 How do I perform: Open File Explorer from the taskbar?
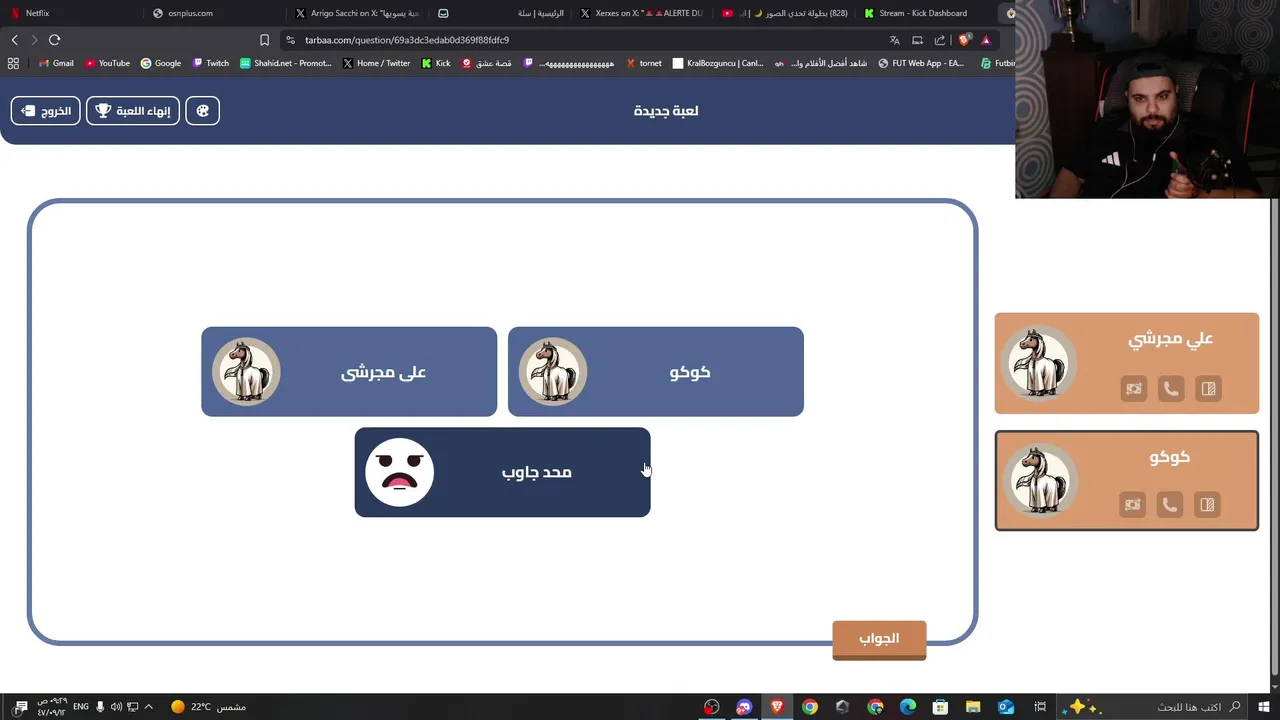pyautogui.click(x=973, y=707)
